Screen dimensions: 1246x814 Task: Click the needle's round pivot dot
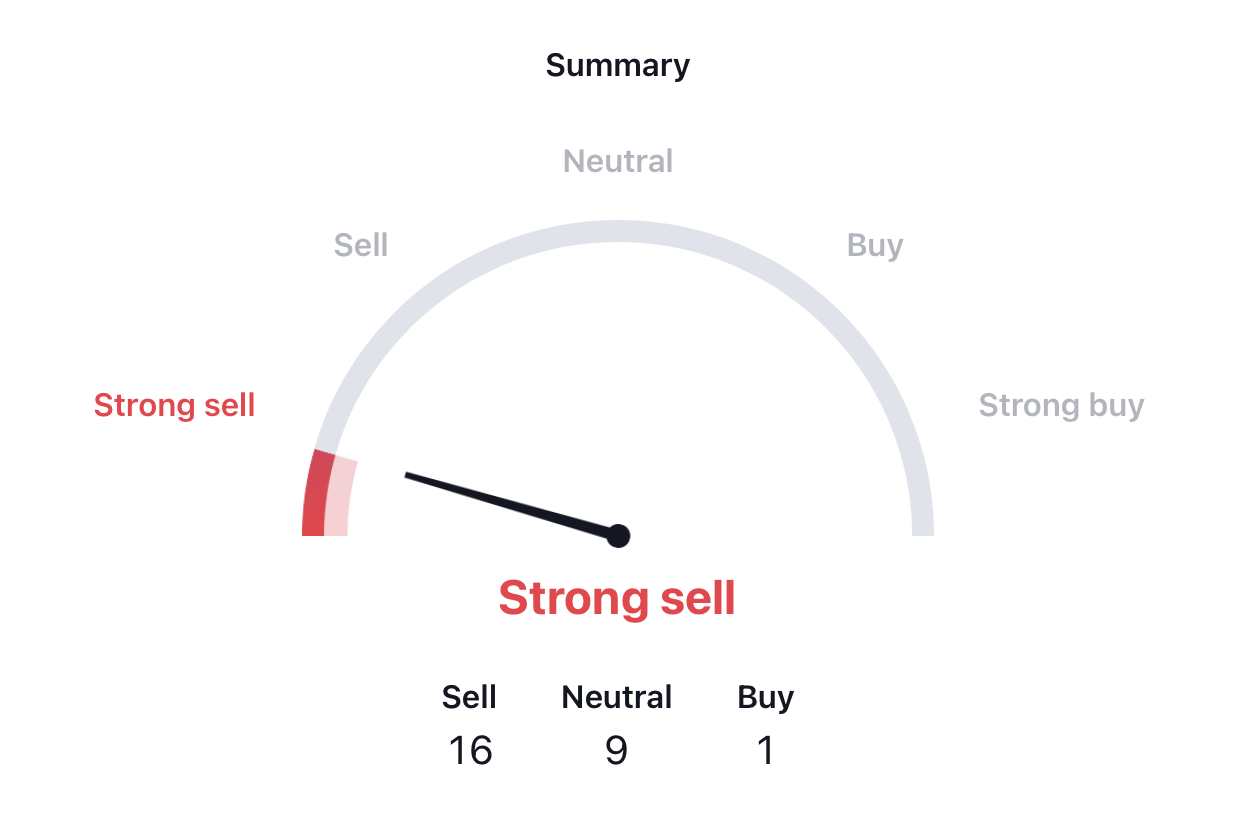coord(618,536)
